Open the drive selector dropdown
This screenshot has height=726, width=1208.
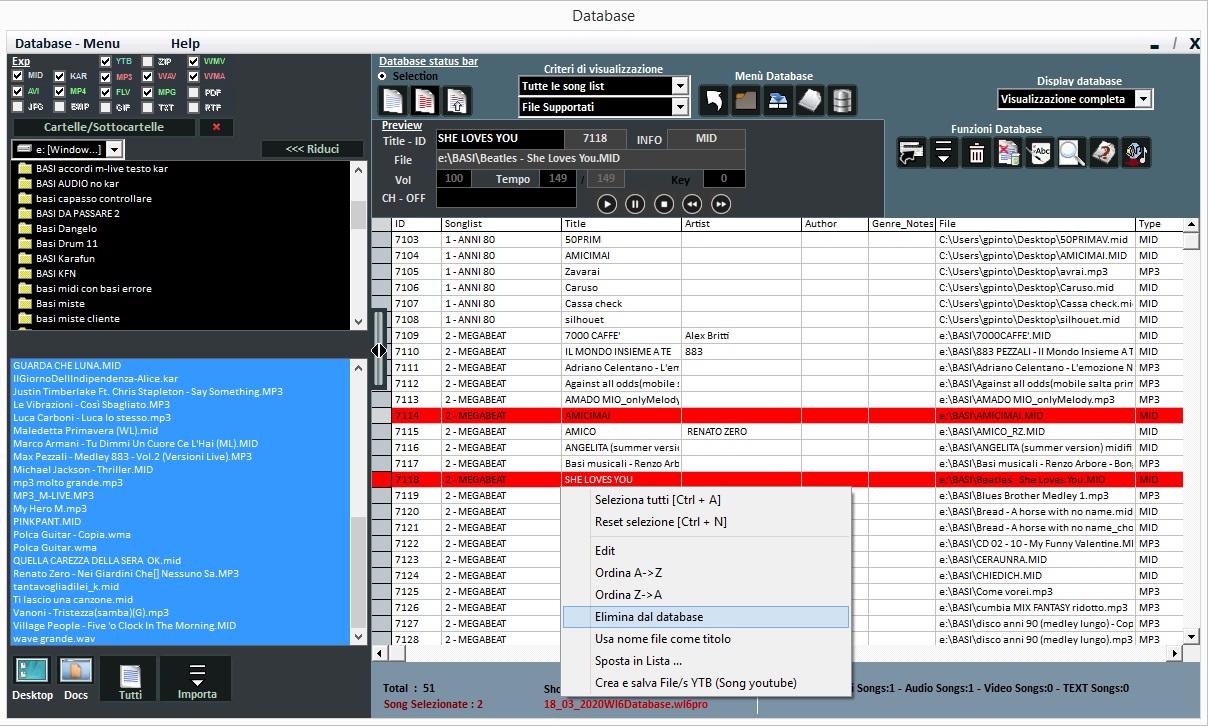114,149
